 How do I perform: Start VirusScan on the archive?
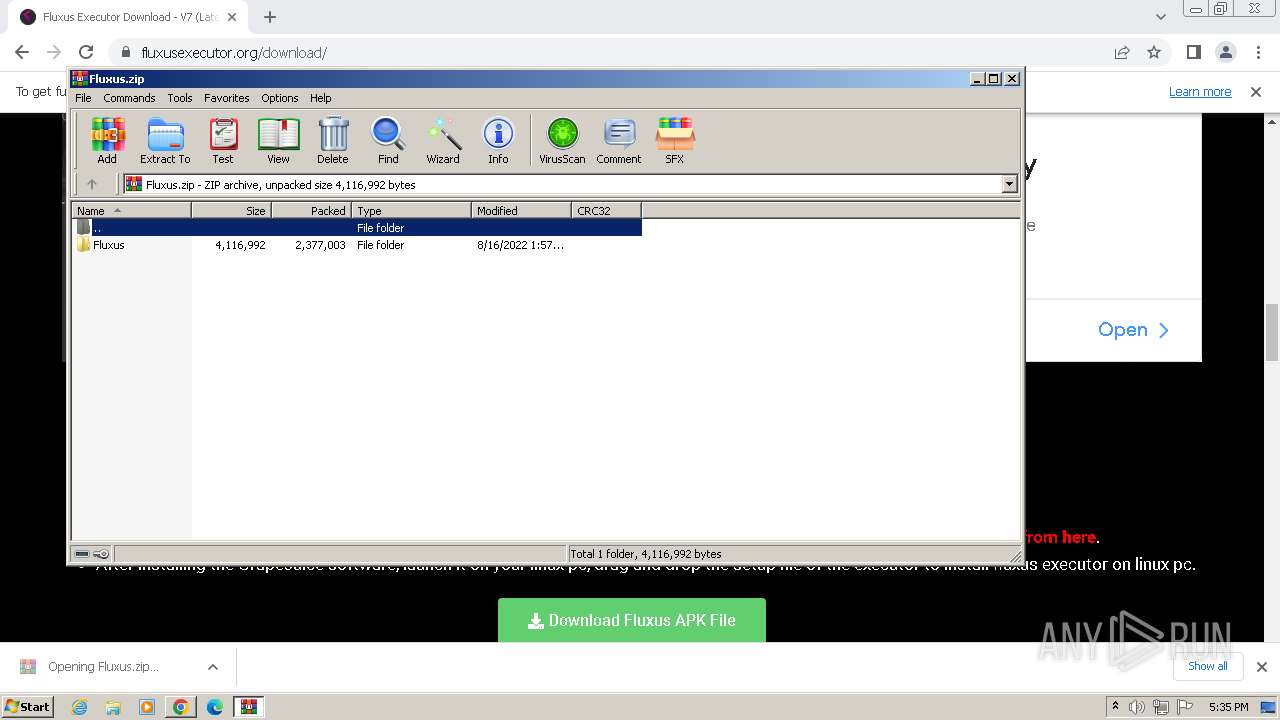click(x=562, y=140)
